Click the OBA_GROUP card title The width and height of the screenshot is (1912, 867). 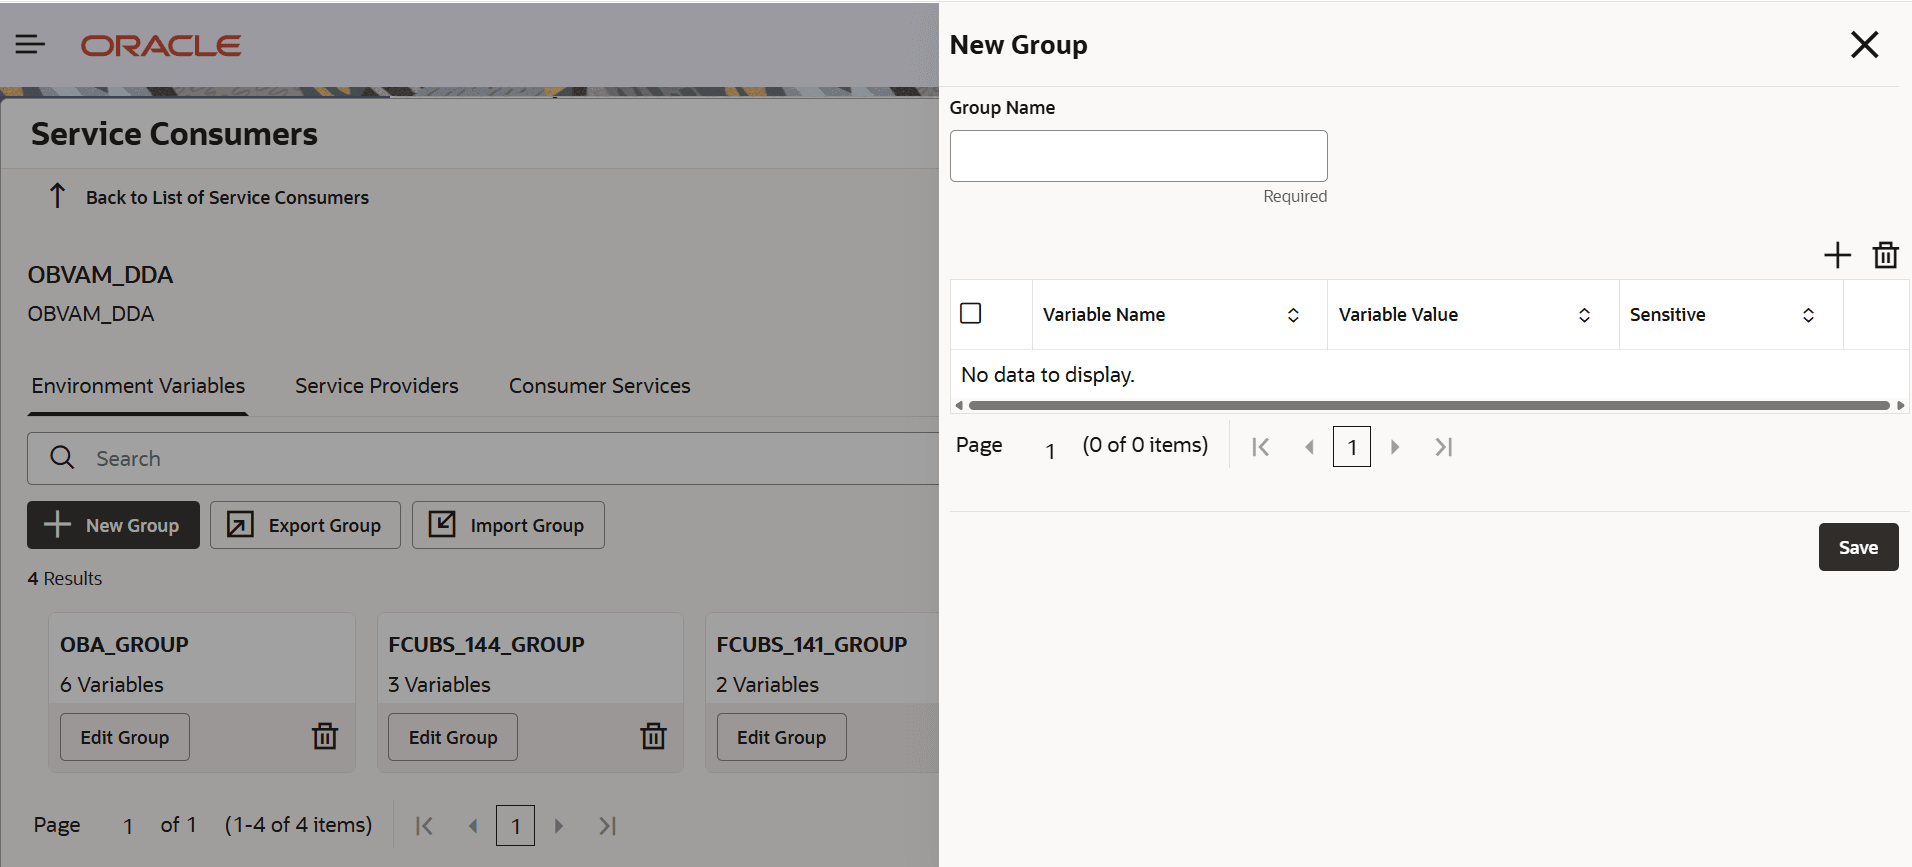124,645
